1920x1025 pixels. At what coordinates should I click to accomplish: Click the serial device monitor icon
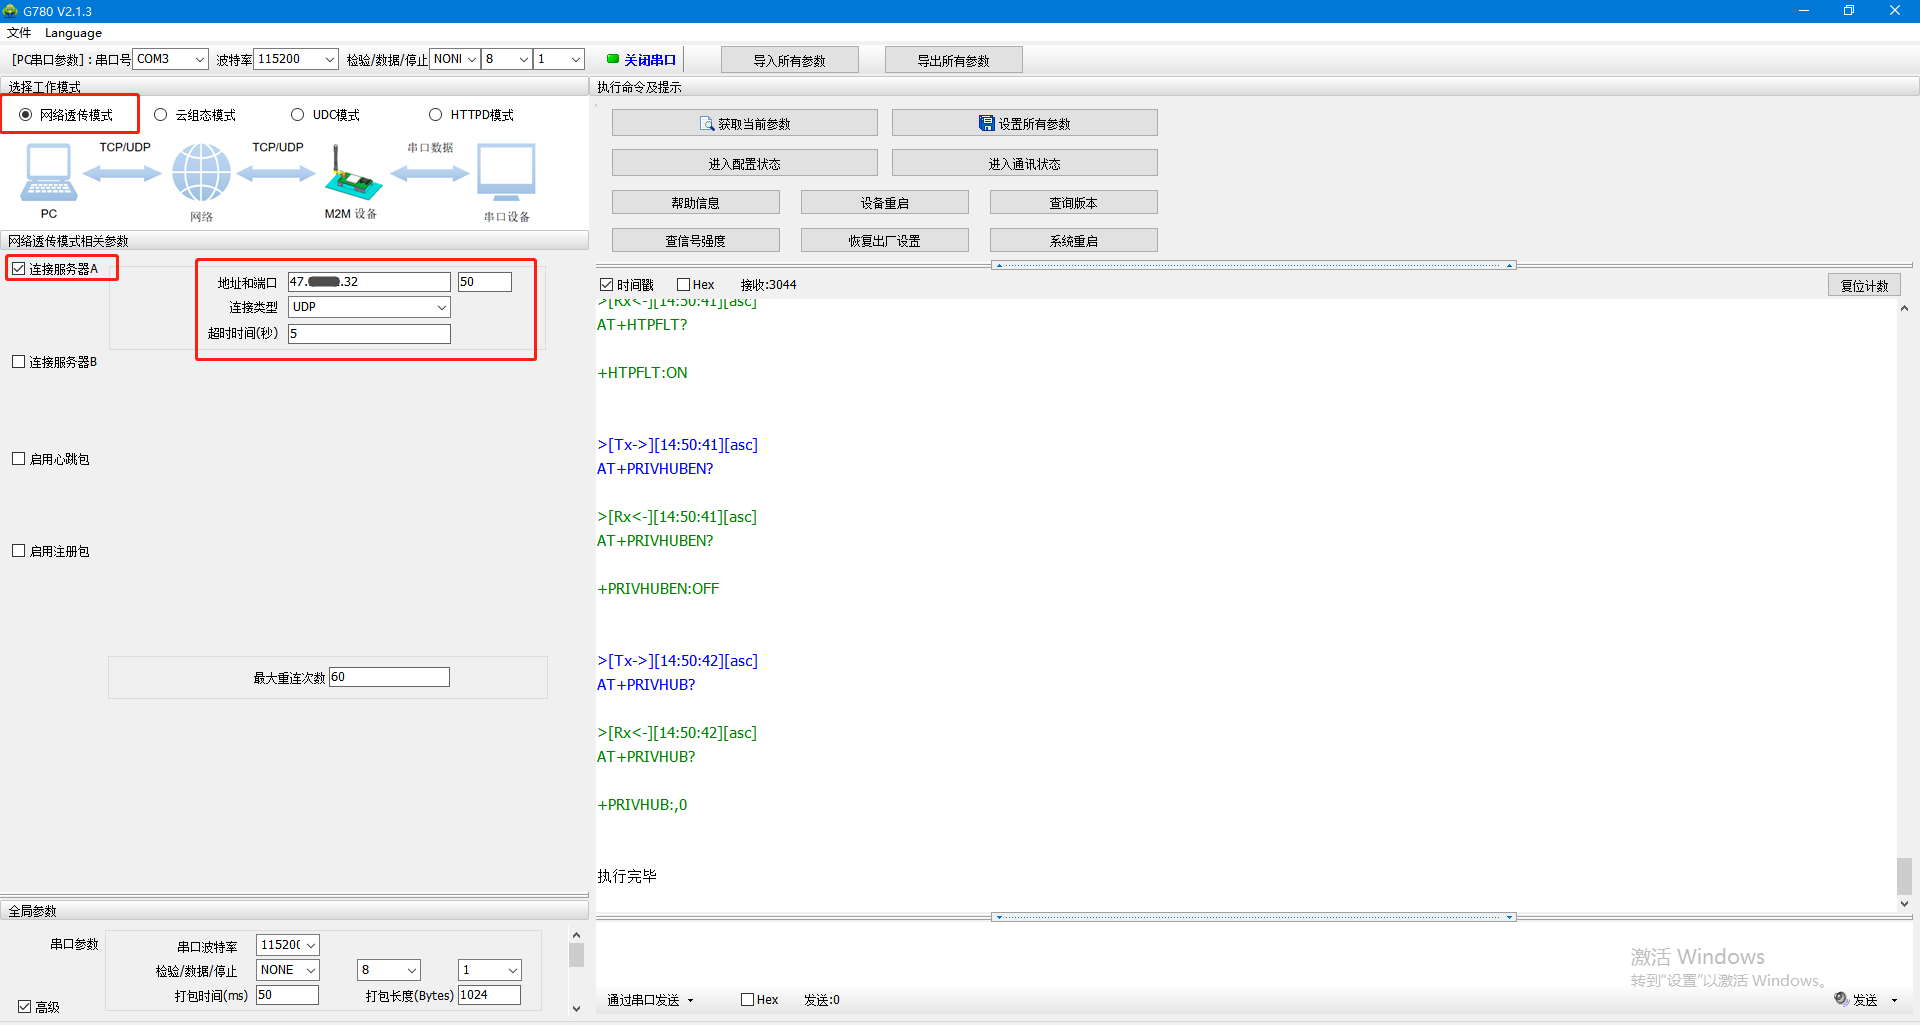pyautogui.click(x=506, y=172)
